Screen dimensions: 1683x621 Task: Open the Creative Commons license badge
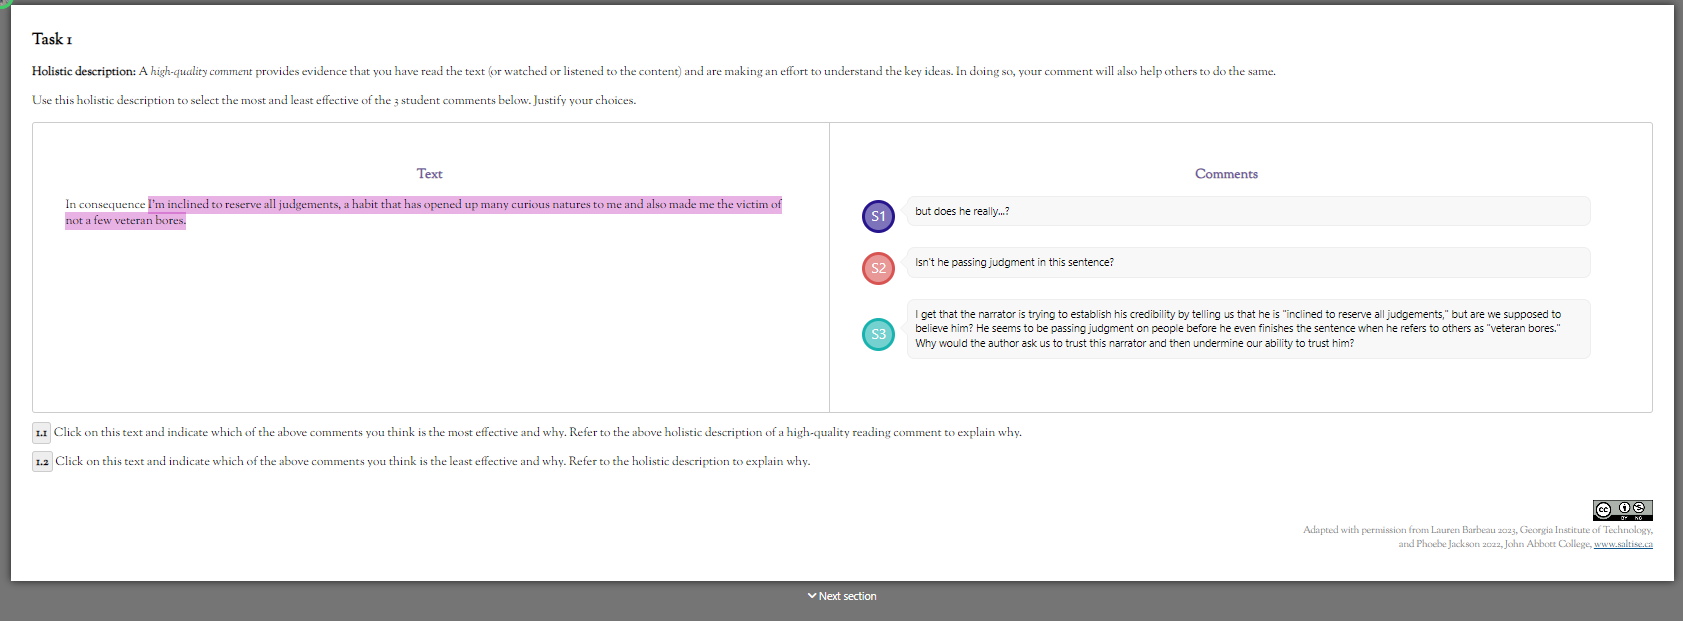pos(1622,510)
